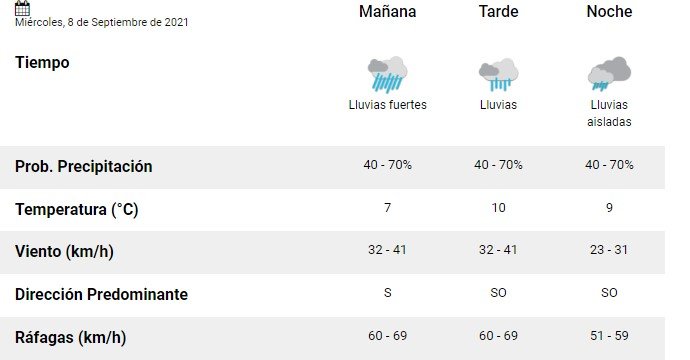This screenshot has height=360, width=690.
Task: Click the date Miércoles, 8 de Septiembre
Action: [102, 22]
